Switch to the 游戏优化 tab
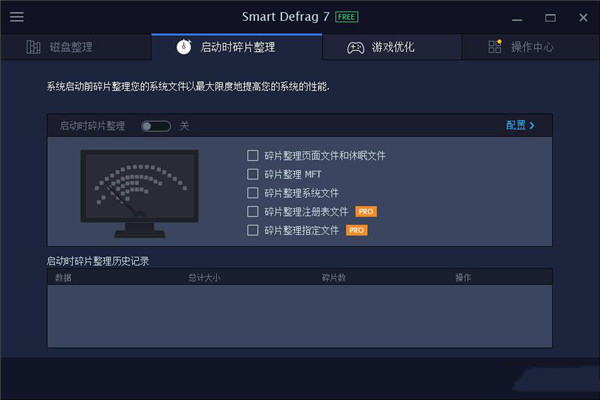The image size is (600, 400). 392,47
